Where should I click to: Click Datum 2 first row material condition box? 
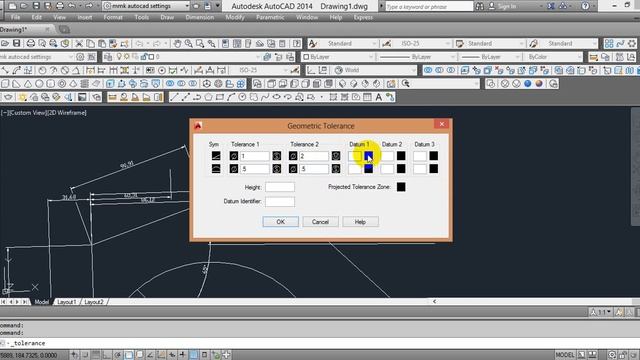pyautogui.click(x=401, y=156)
